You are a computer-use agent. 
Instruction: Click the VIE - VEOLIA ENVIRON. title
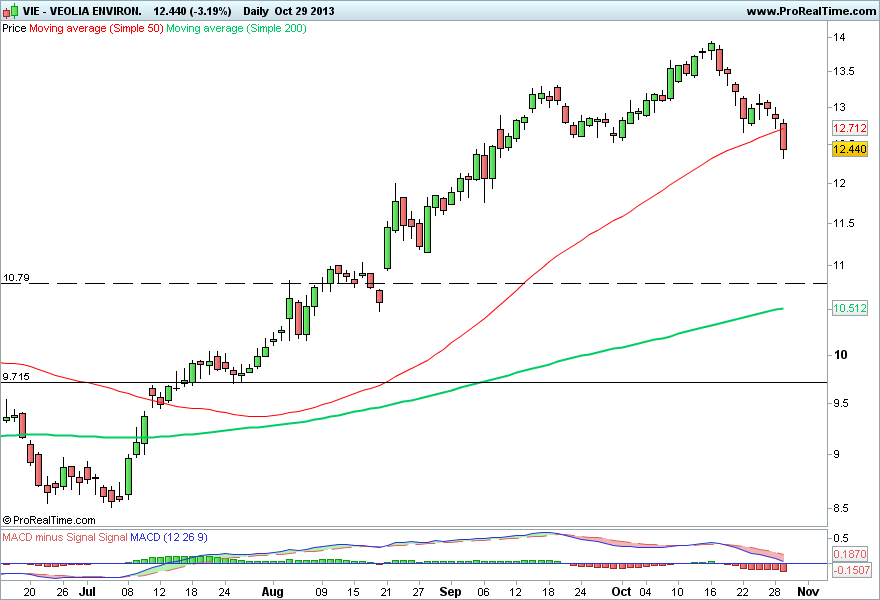pos(82,11)
